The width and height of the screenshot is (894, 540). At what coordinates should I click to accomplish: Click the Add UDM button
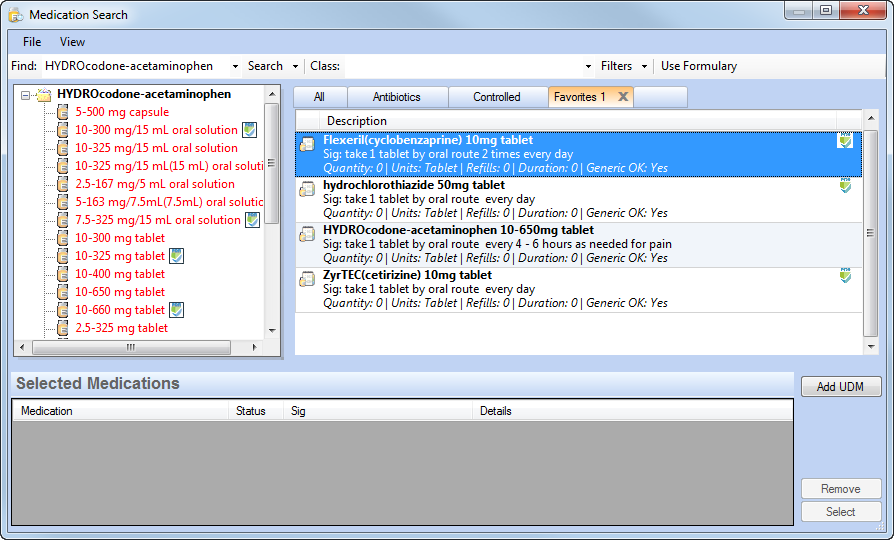[x=841, y=387]
